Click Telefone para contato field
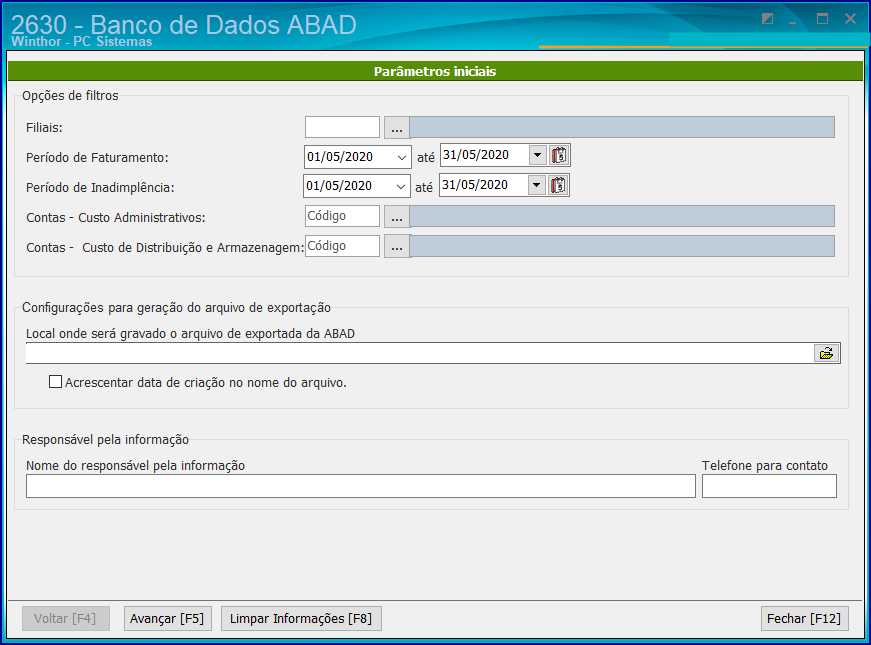The height and width of the screenshot is (645, 871). [769, 486]
